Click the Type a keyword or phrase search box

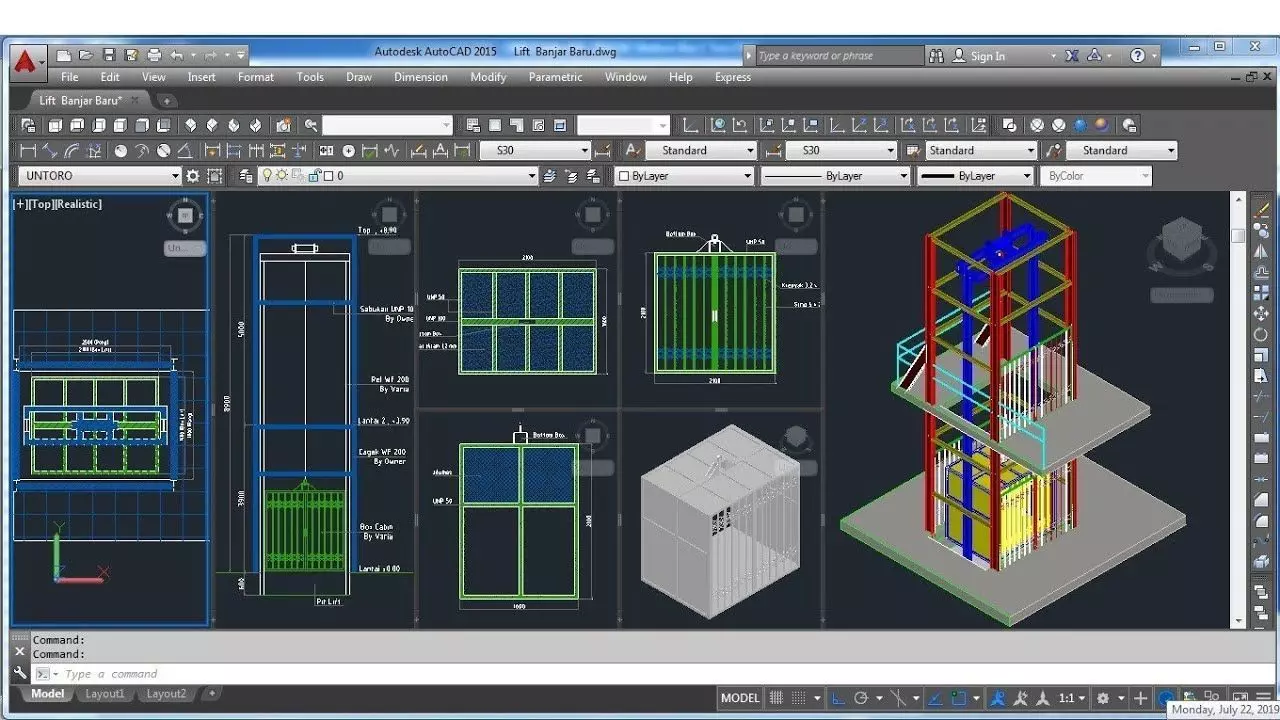point(838,56)
